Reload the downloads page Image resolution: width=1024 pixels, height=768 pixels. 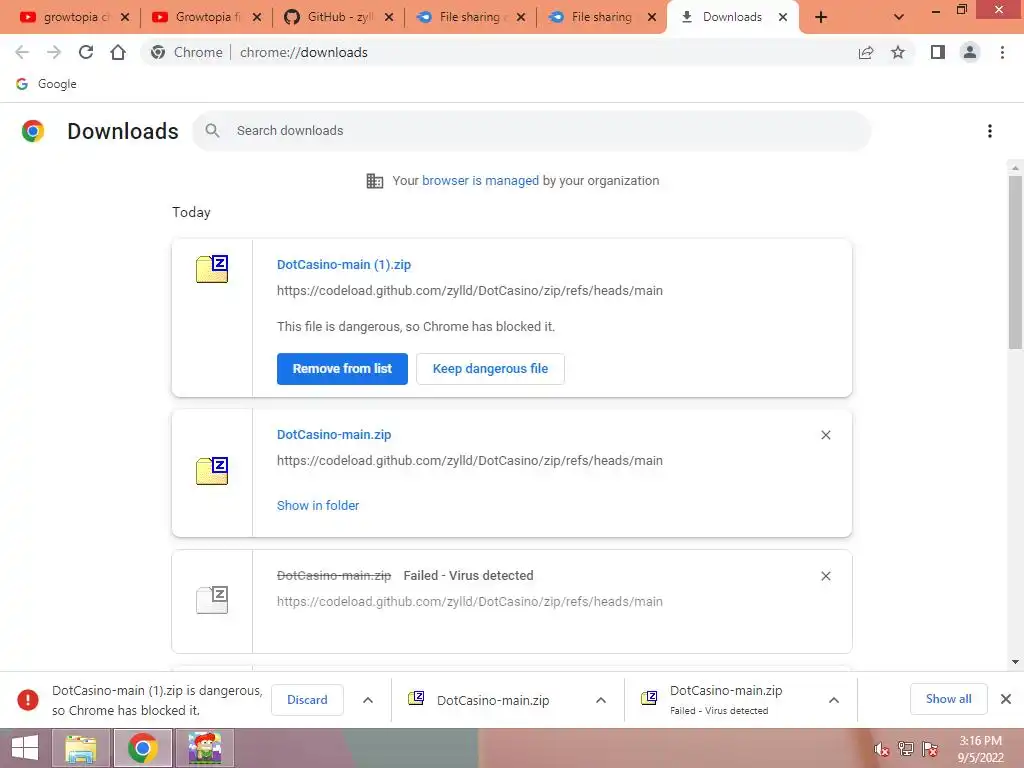point(86,52)
